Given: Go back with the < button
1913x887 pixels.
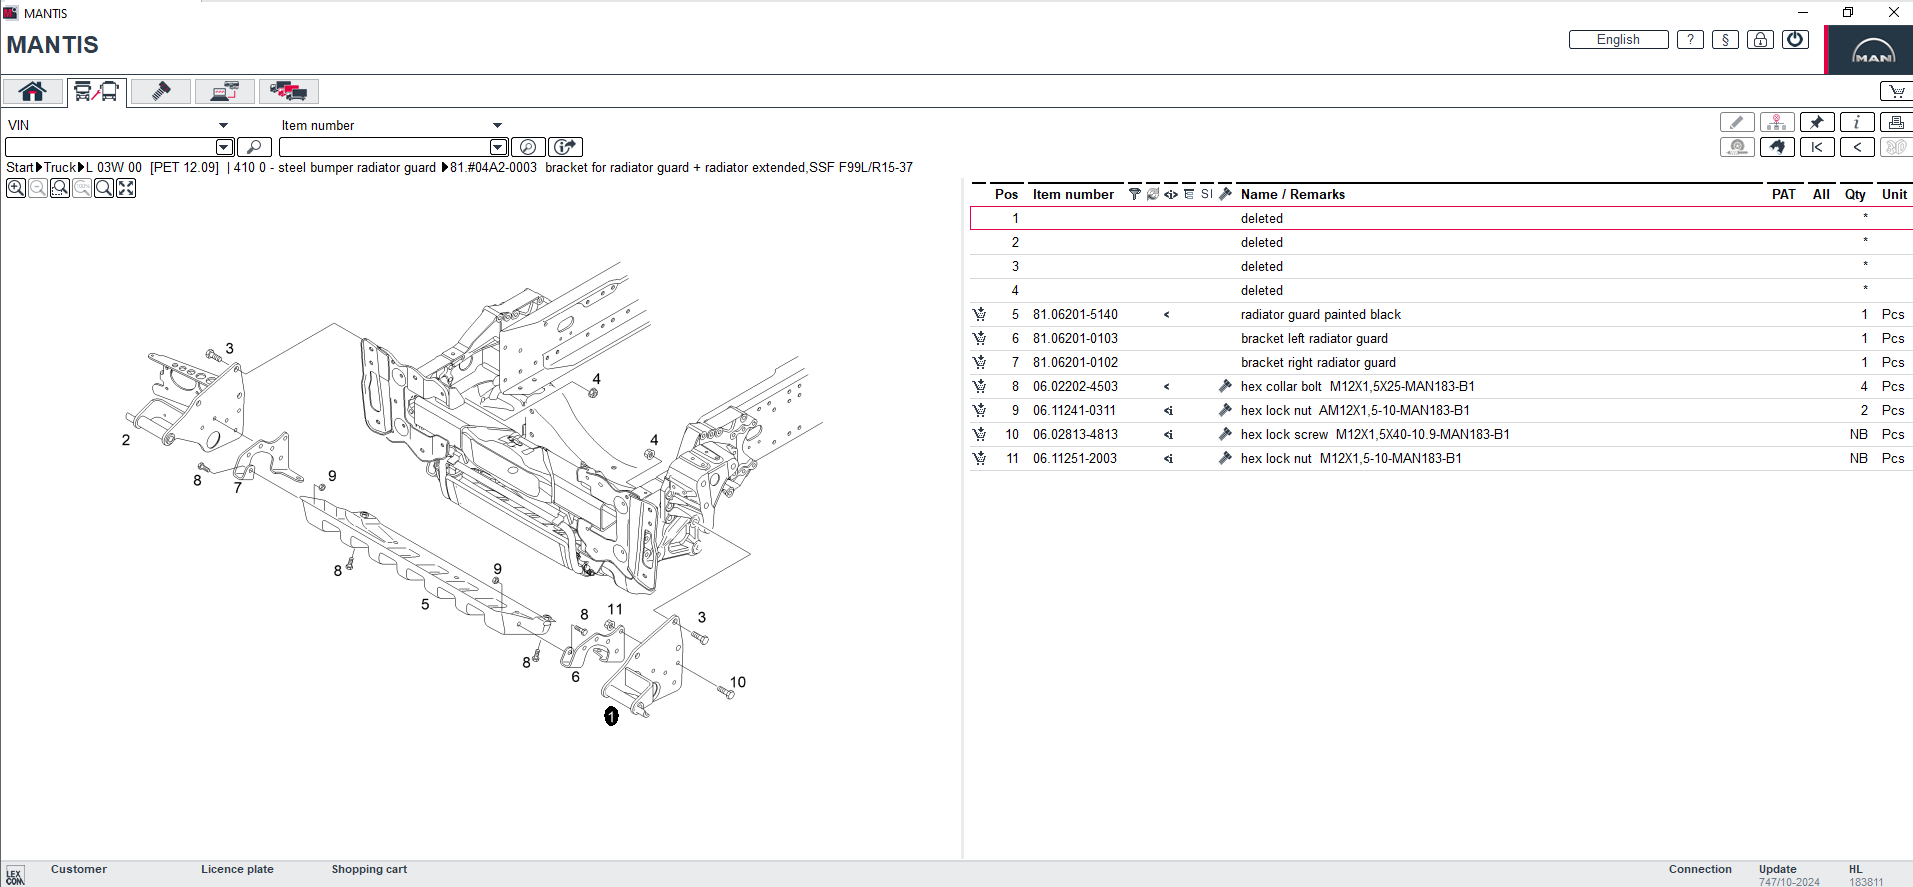Looking at the screenshot, I should tap(1857, 147).
